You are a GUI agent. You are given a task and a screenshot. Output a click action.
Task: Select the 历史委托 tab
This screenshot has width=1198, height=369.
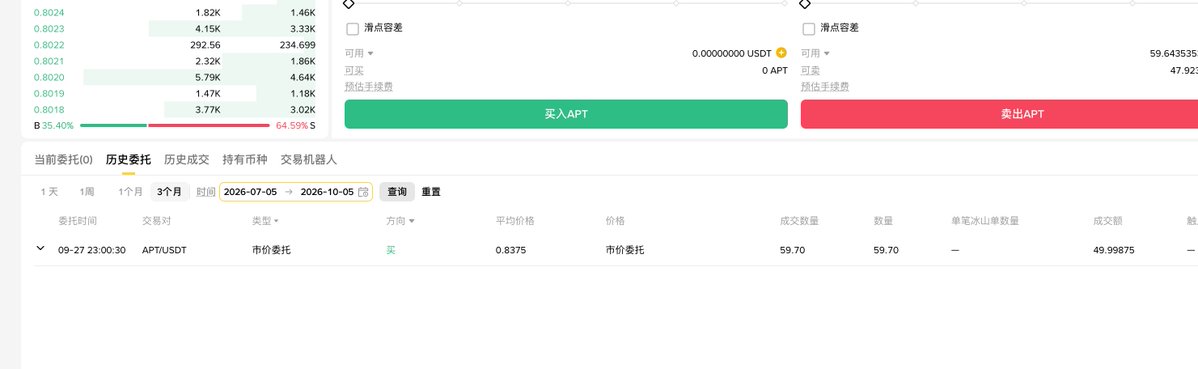pos(128,160)
